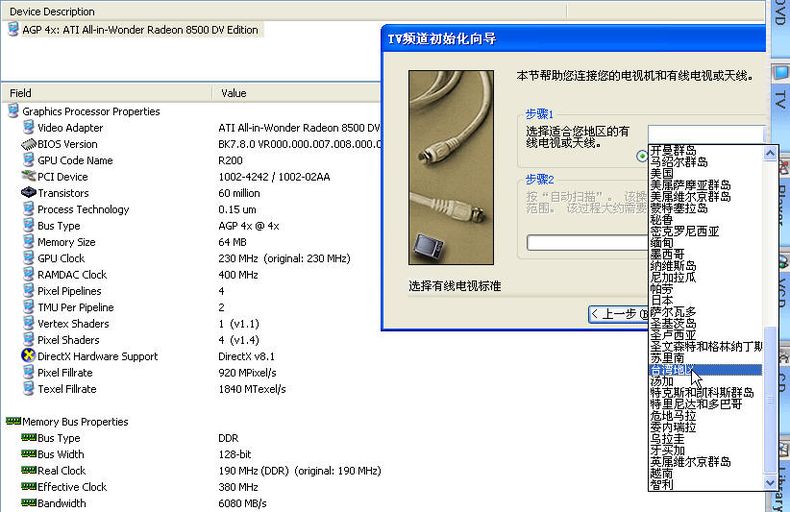
Task: Click the Value column header
Action: 297,93
